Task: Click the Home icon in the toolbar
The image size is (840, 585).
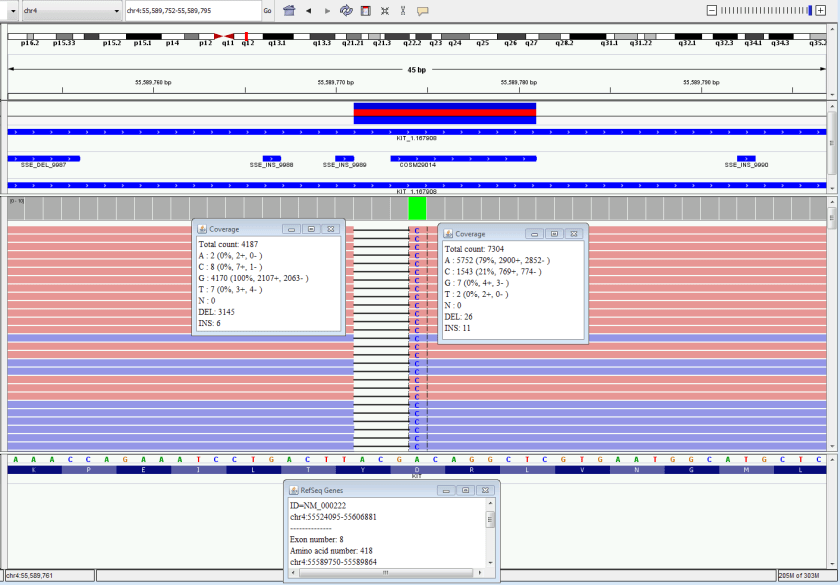Action: pyautogui.click(x=289, y=10)
